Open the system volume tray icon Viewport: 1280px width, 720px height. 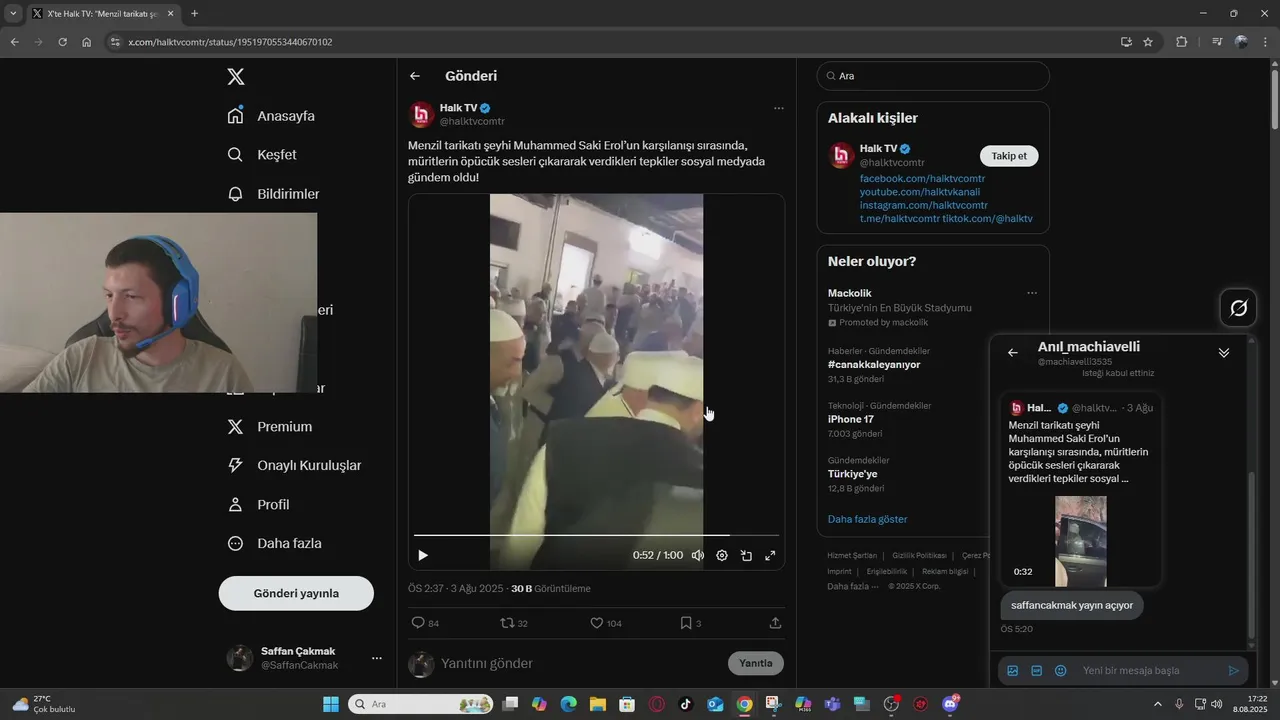point(1216,704)
